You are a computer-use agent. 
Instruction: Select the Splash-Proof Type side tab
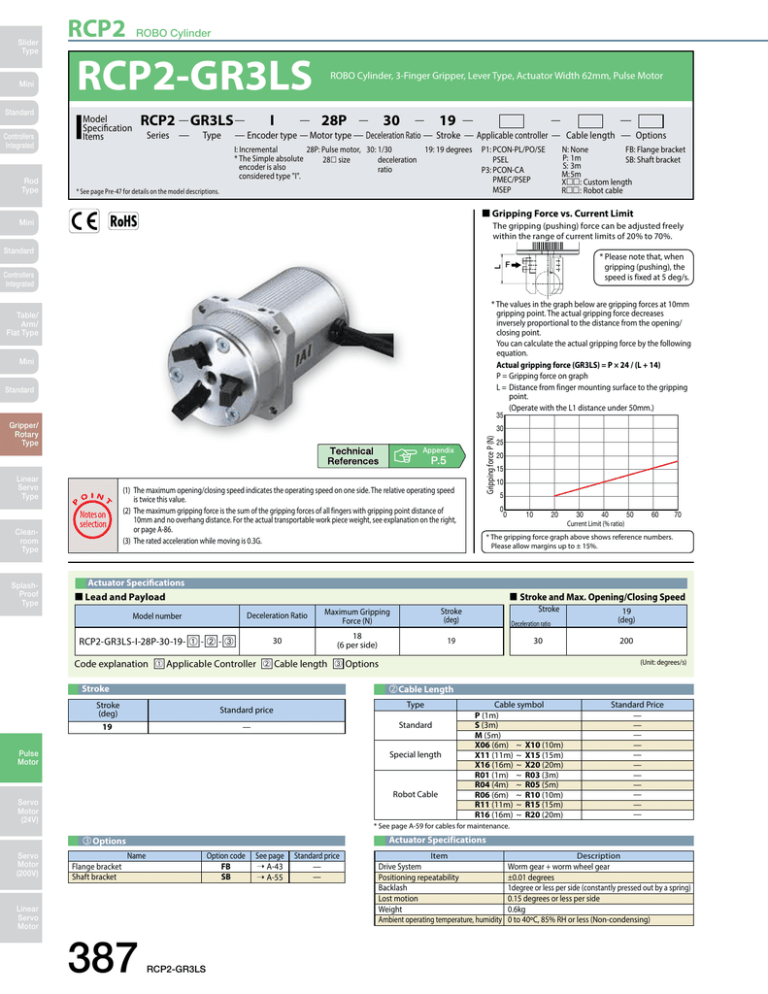pos(21,594)
